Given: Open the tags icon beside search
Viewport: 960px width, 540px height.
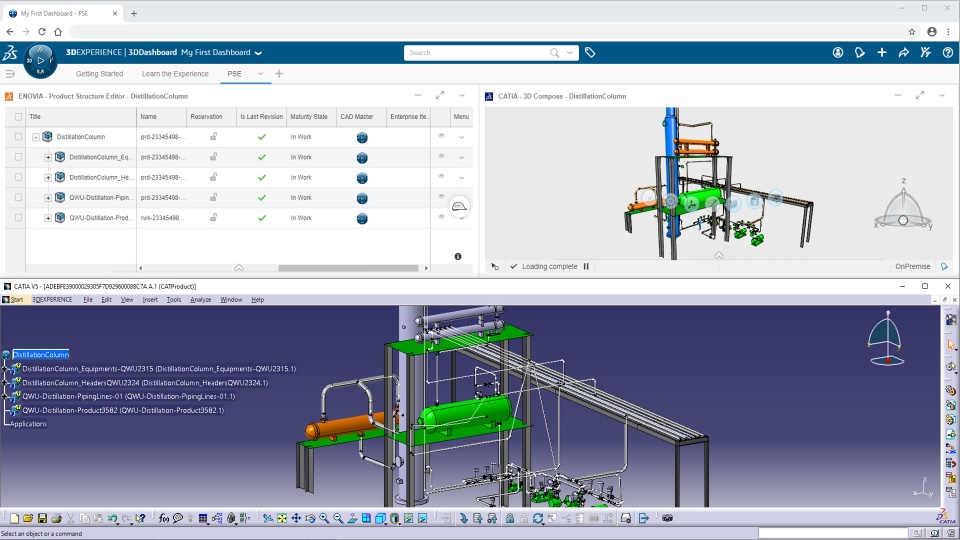Looking at the screenshot, I should [x=590, y=53].
